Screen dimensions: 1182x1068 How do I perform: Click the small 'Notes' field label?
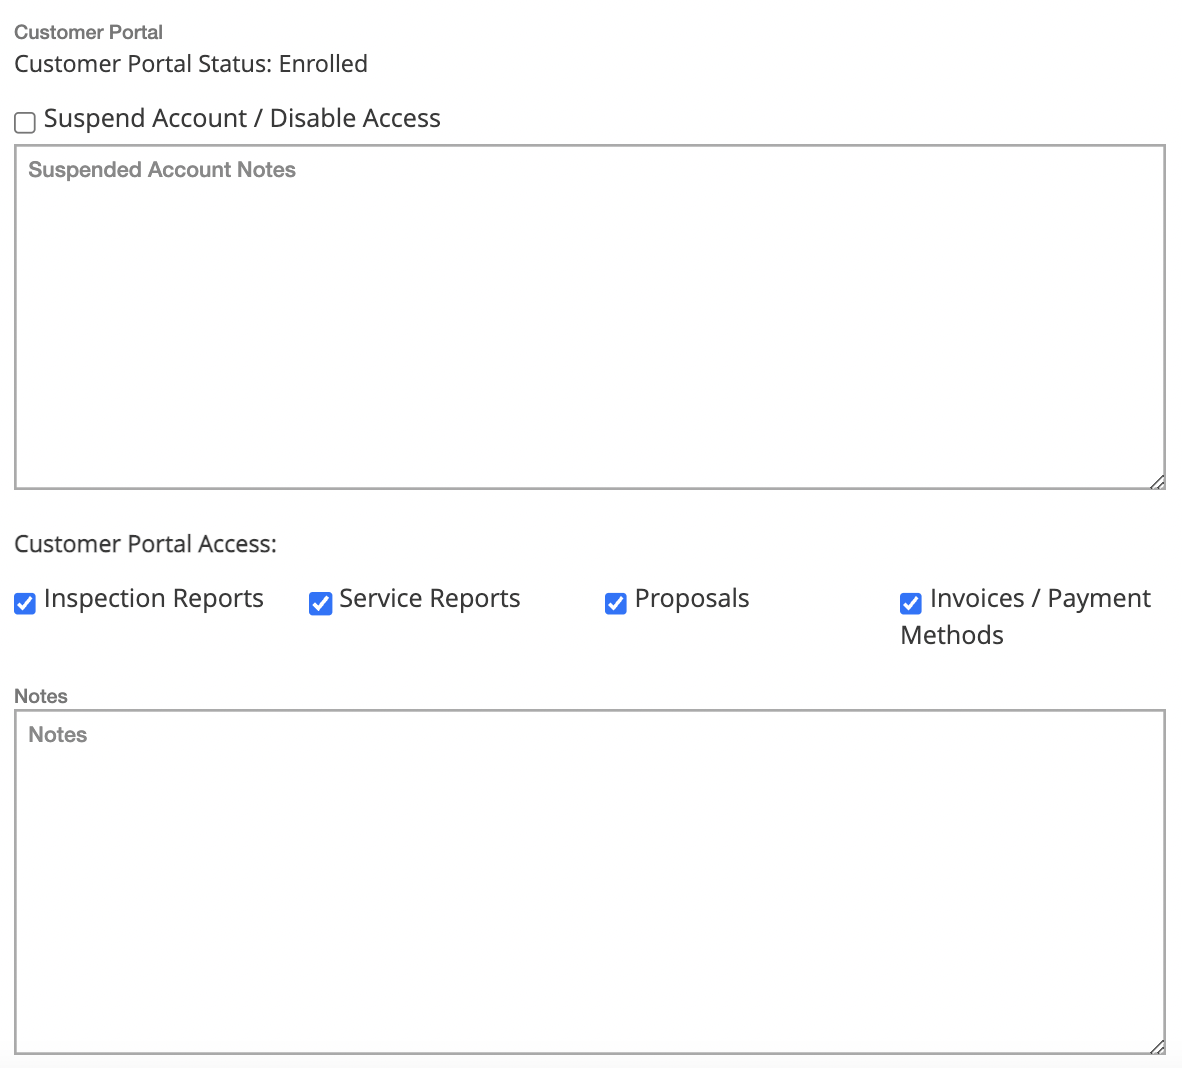[41, 696]
